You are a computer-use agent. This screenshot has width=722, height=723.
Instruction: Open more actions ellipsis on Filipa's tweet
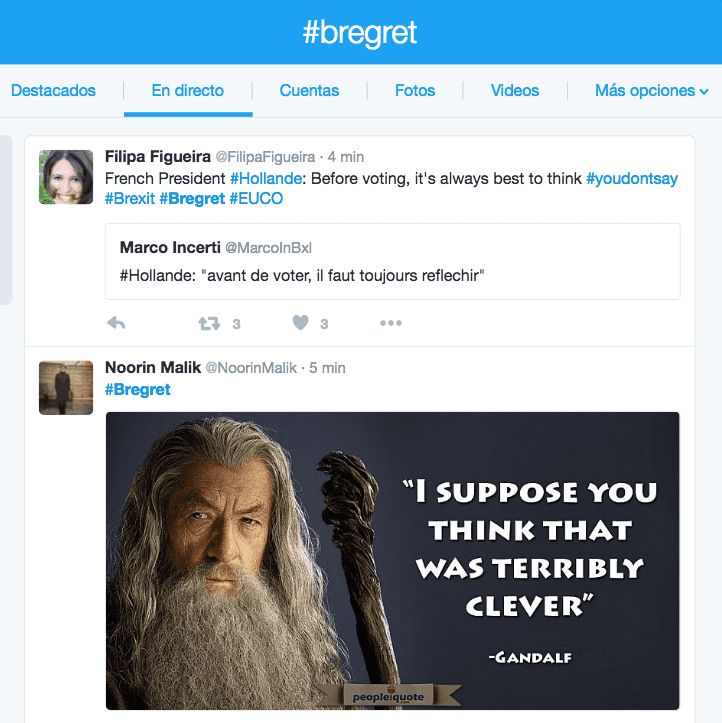click(390, 323)
